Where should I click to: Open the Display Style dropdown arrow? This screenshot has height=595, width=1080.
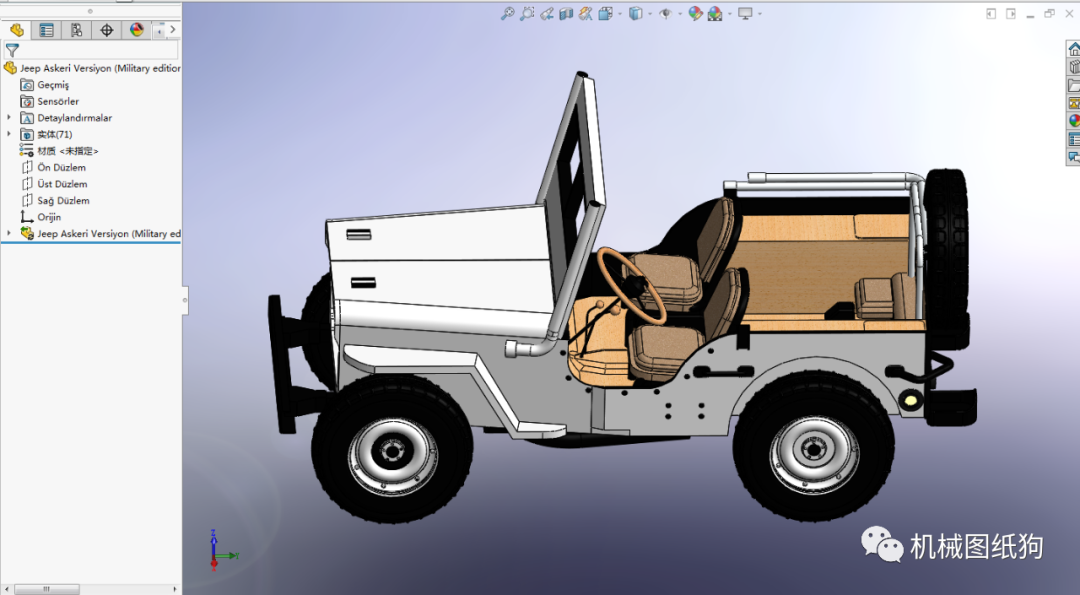click(650, 14)
